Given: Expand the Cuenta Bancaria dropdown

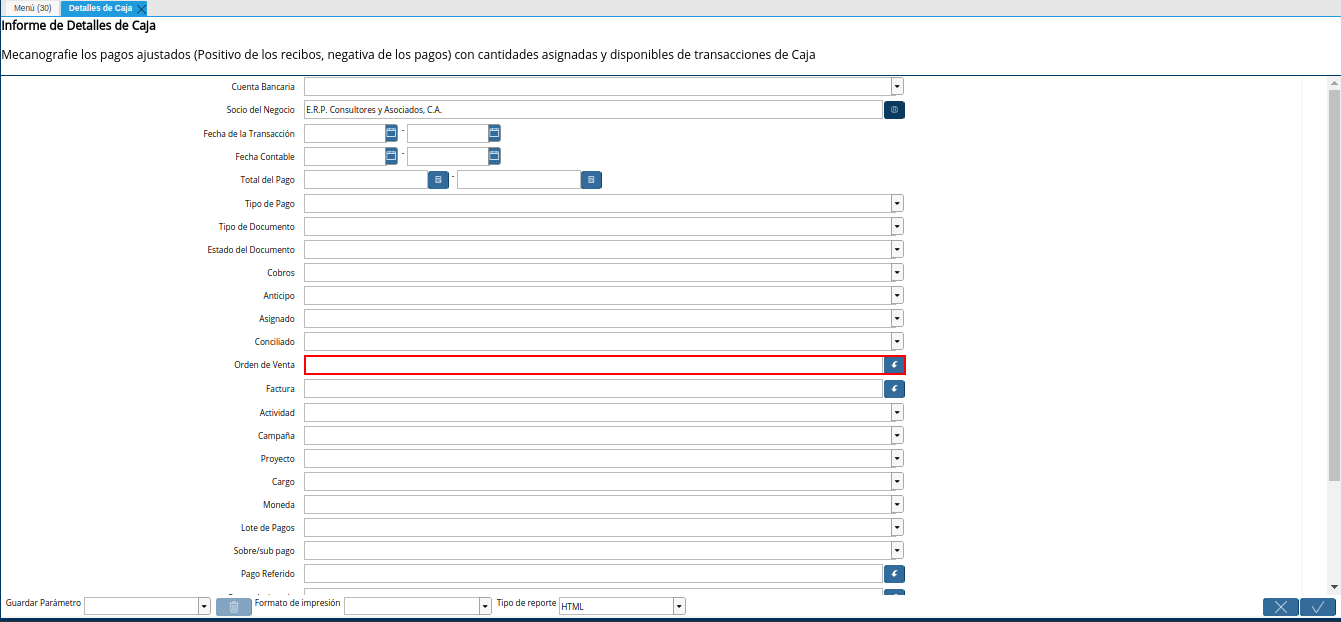Looking at the screenshot, I should (897, 87).
